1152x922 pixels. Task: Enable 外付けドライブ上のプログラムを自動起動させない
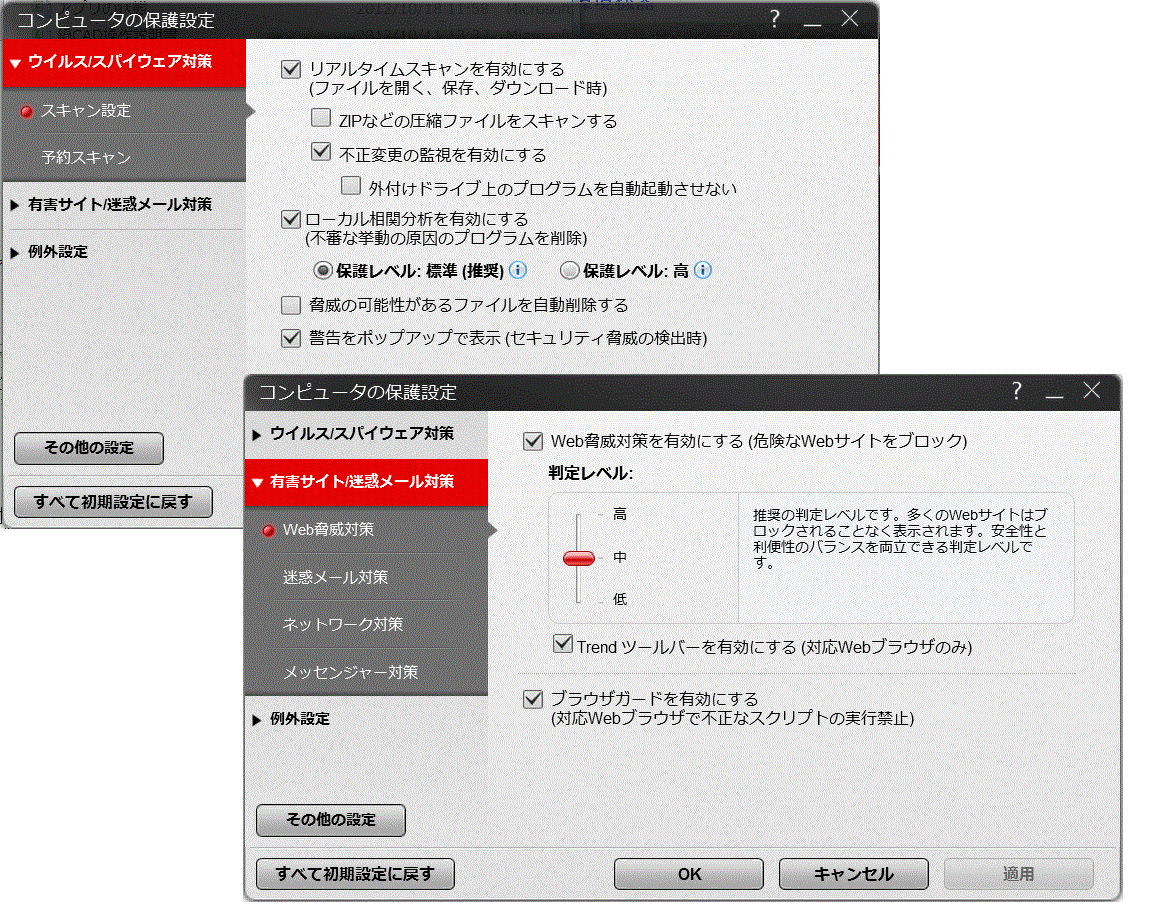(351, 185)
